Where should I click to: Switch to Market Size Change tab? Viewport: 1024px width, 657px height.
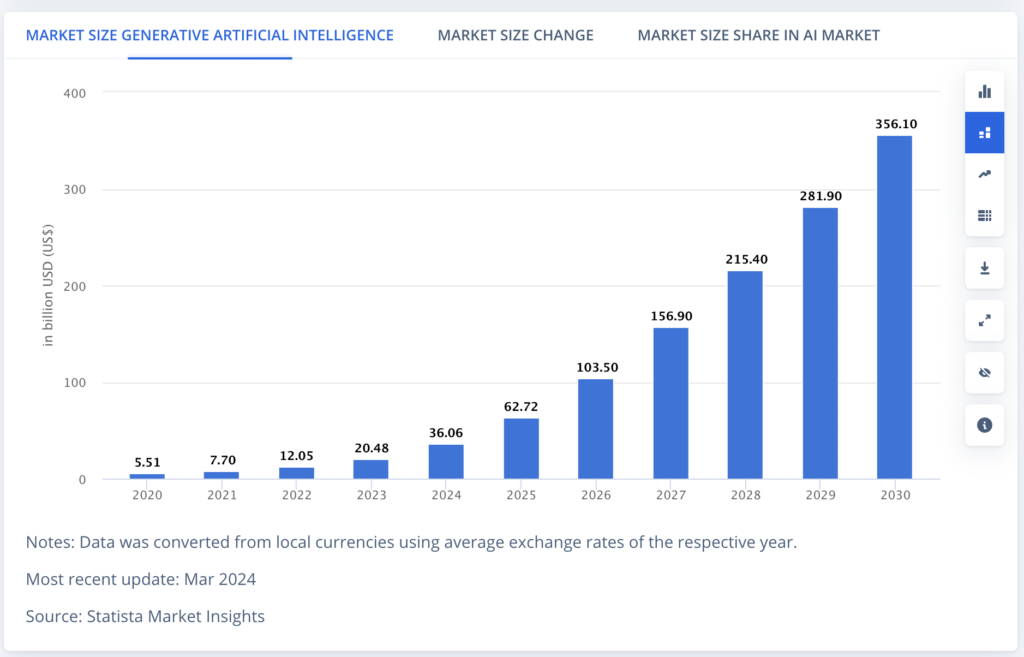tap(515, 35)
